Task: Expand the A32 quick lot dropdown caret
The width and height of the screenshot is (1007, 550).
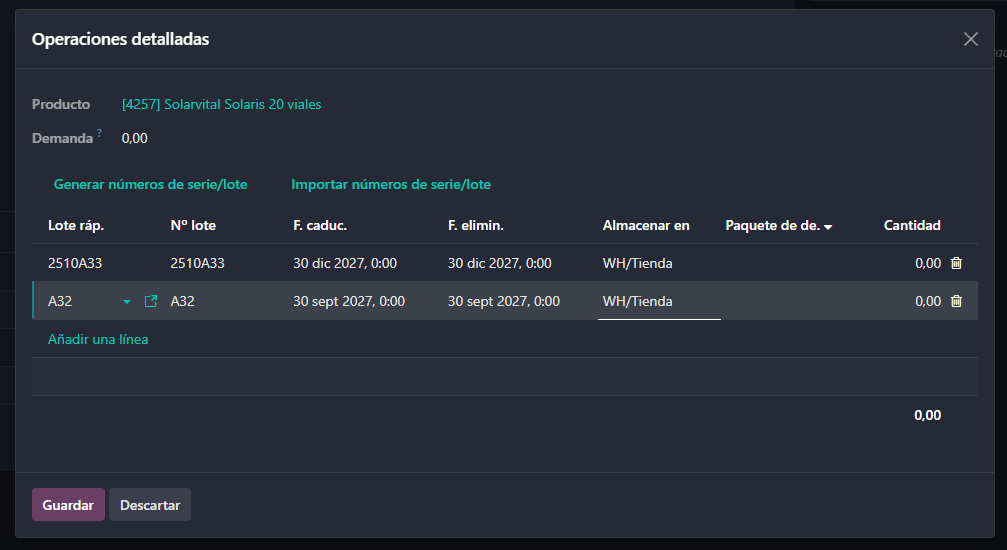Action: (127, 301)
